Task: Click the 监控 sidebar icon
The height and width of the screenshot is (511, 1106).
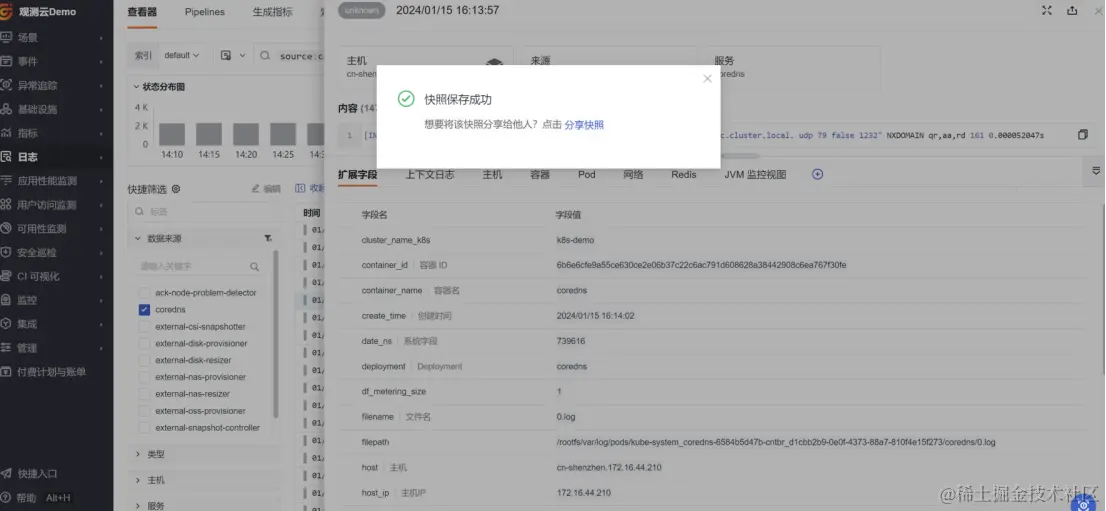Action: click(6, 300)
